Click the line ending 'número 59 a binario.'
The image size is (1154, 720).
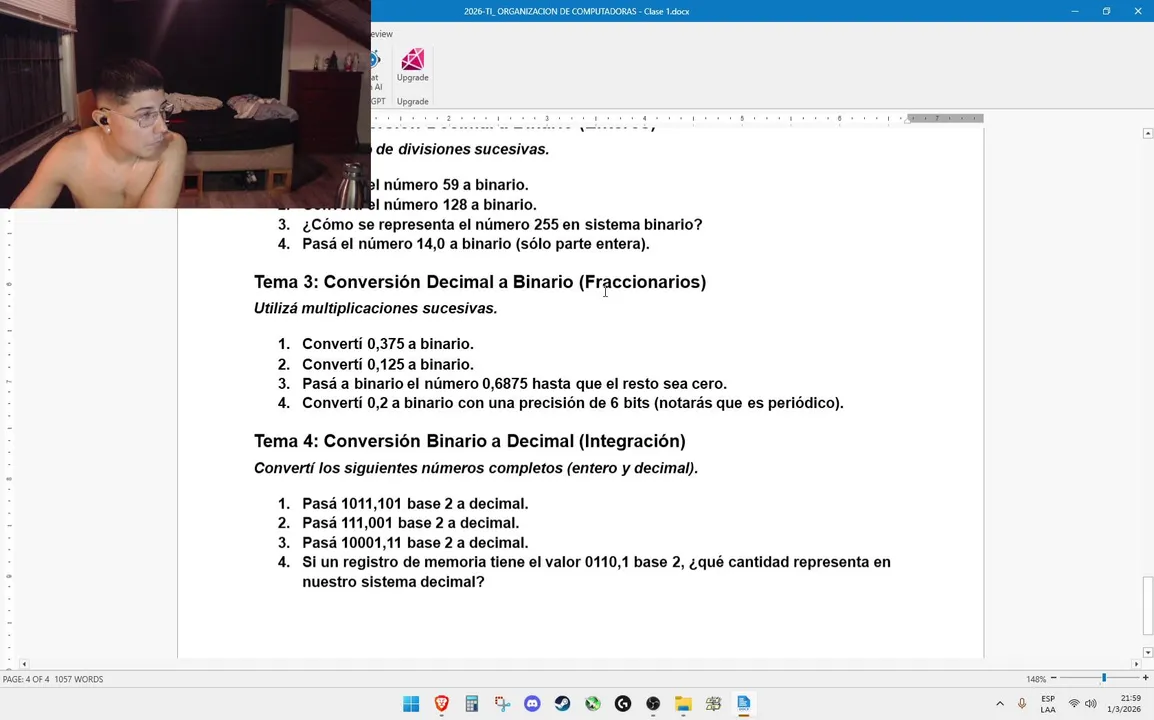click(x=450, y=185)
